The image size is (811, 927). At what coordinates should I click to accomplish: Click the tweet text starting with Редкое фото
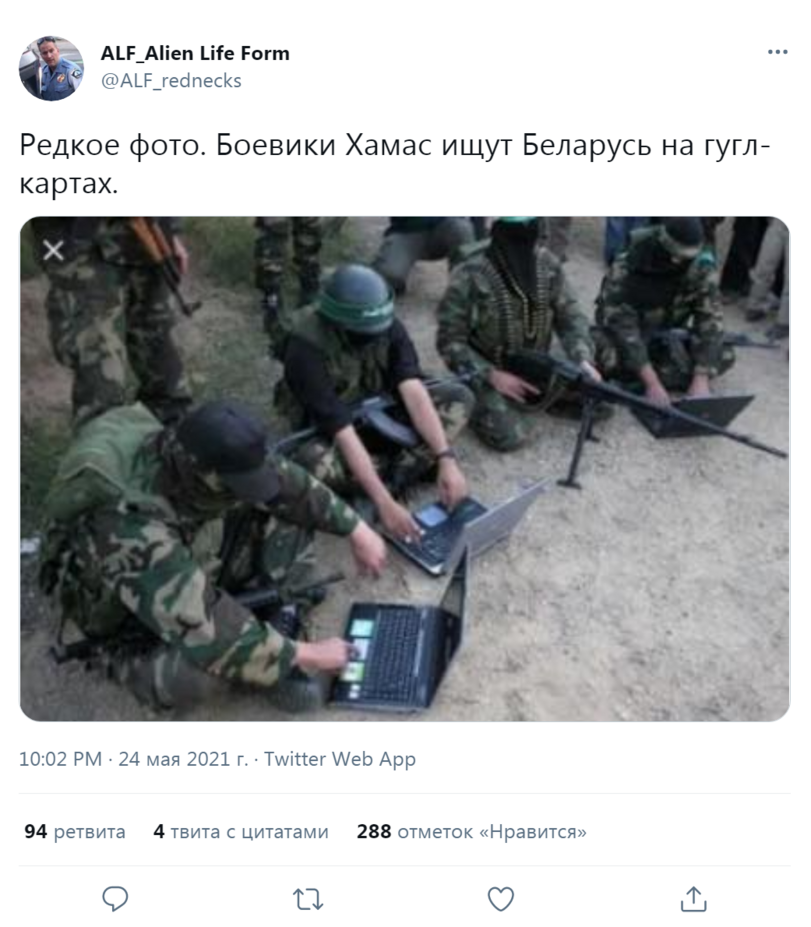click(x=395, y=164)
